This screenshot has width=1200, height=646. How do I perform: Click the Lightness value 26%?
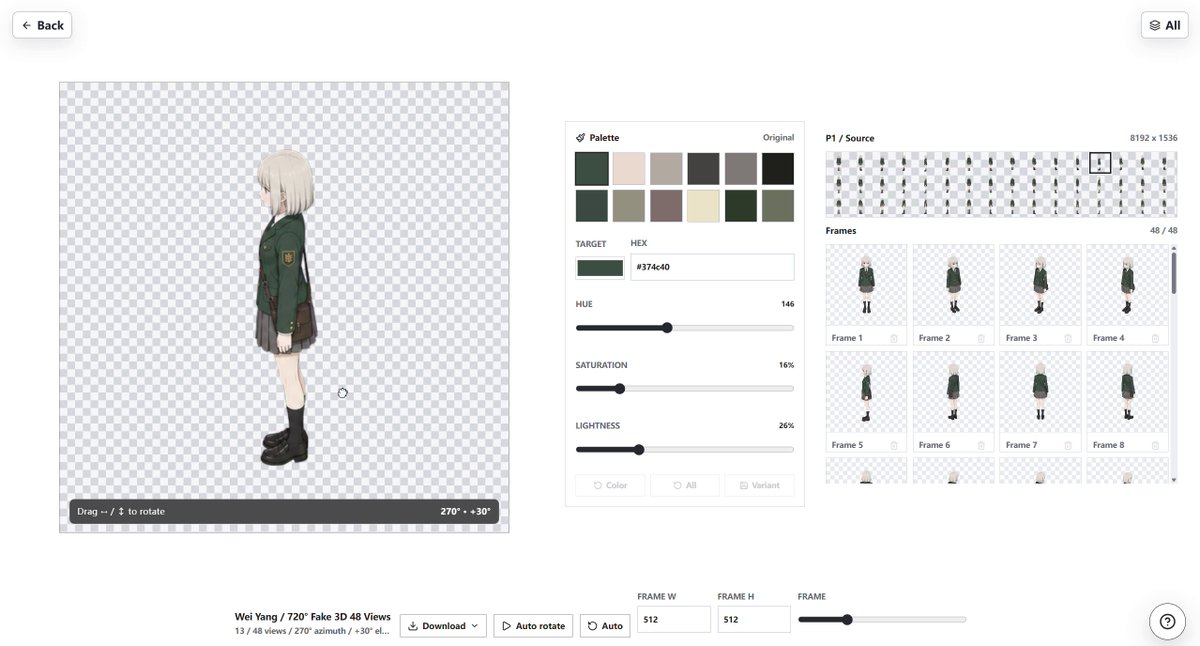pyautogui.click(x=786, y=426)
